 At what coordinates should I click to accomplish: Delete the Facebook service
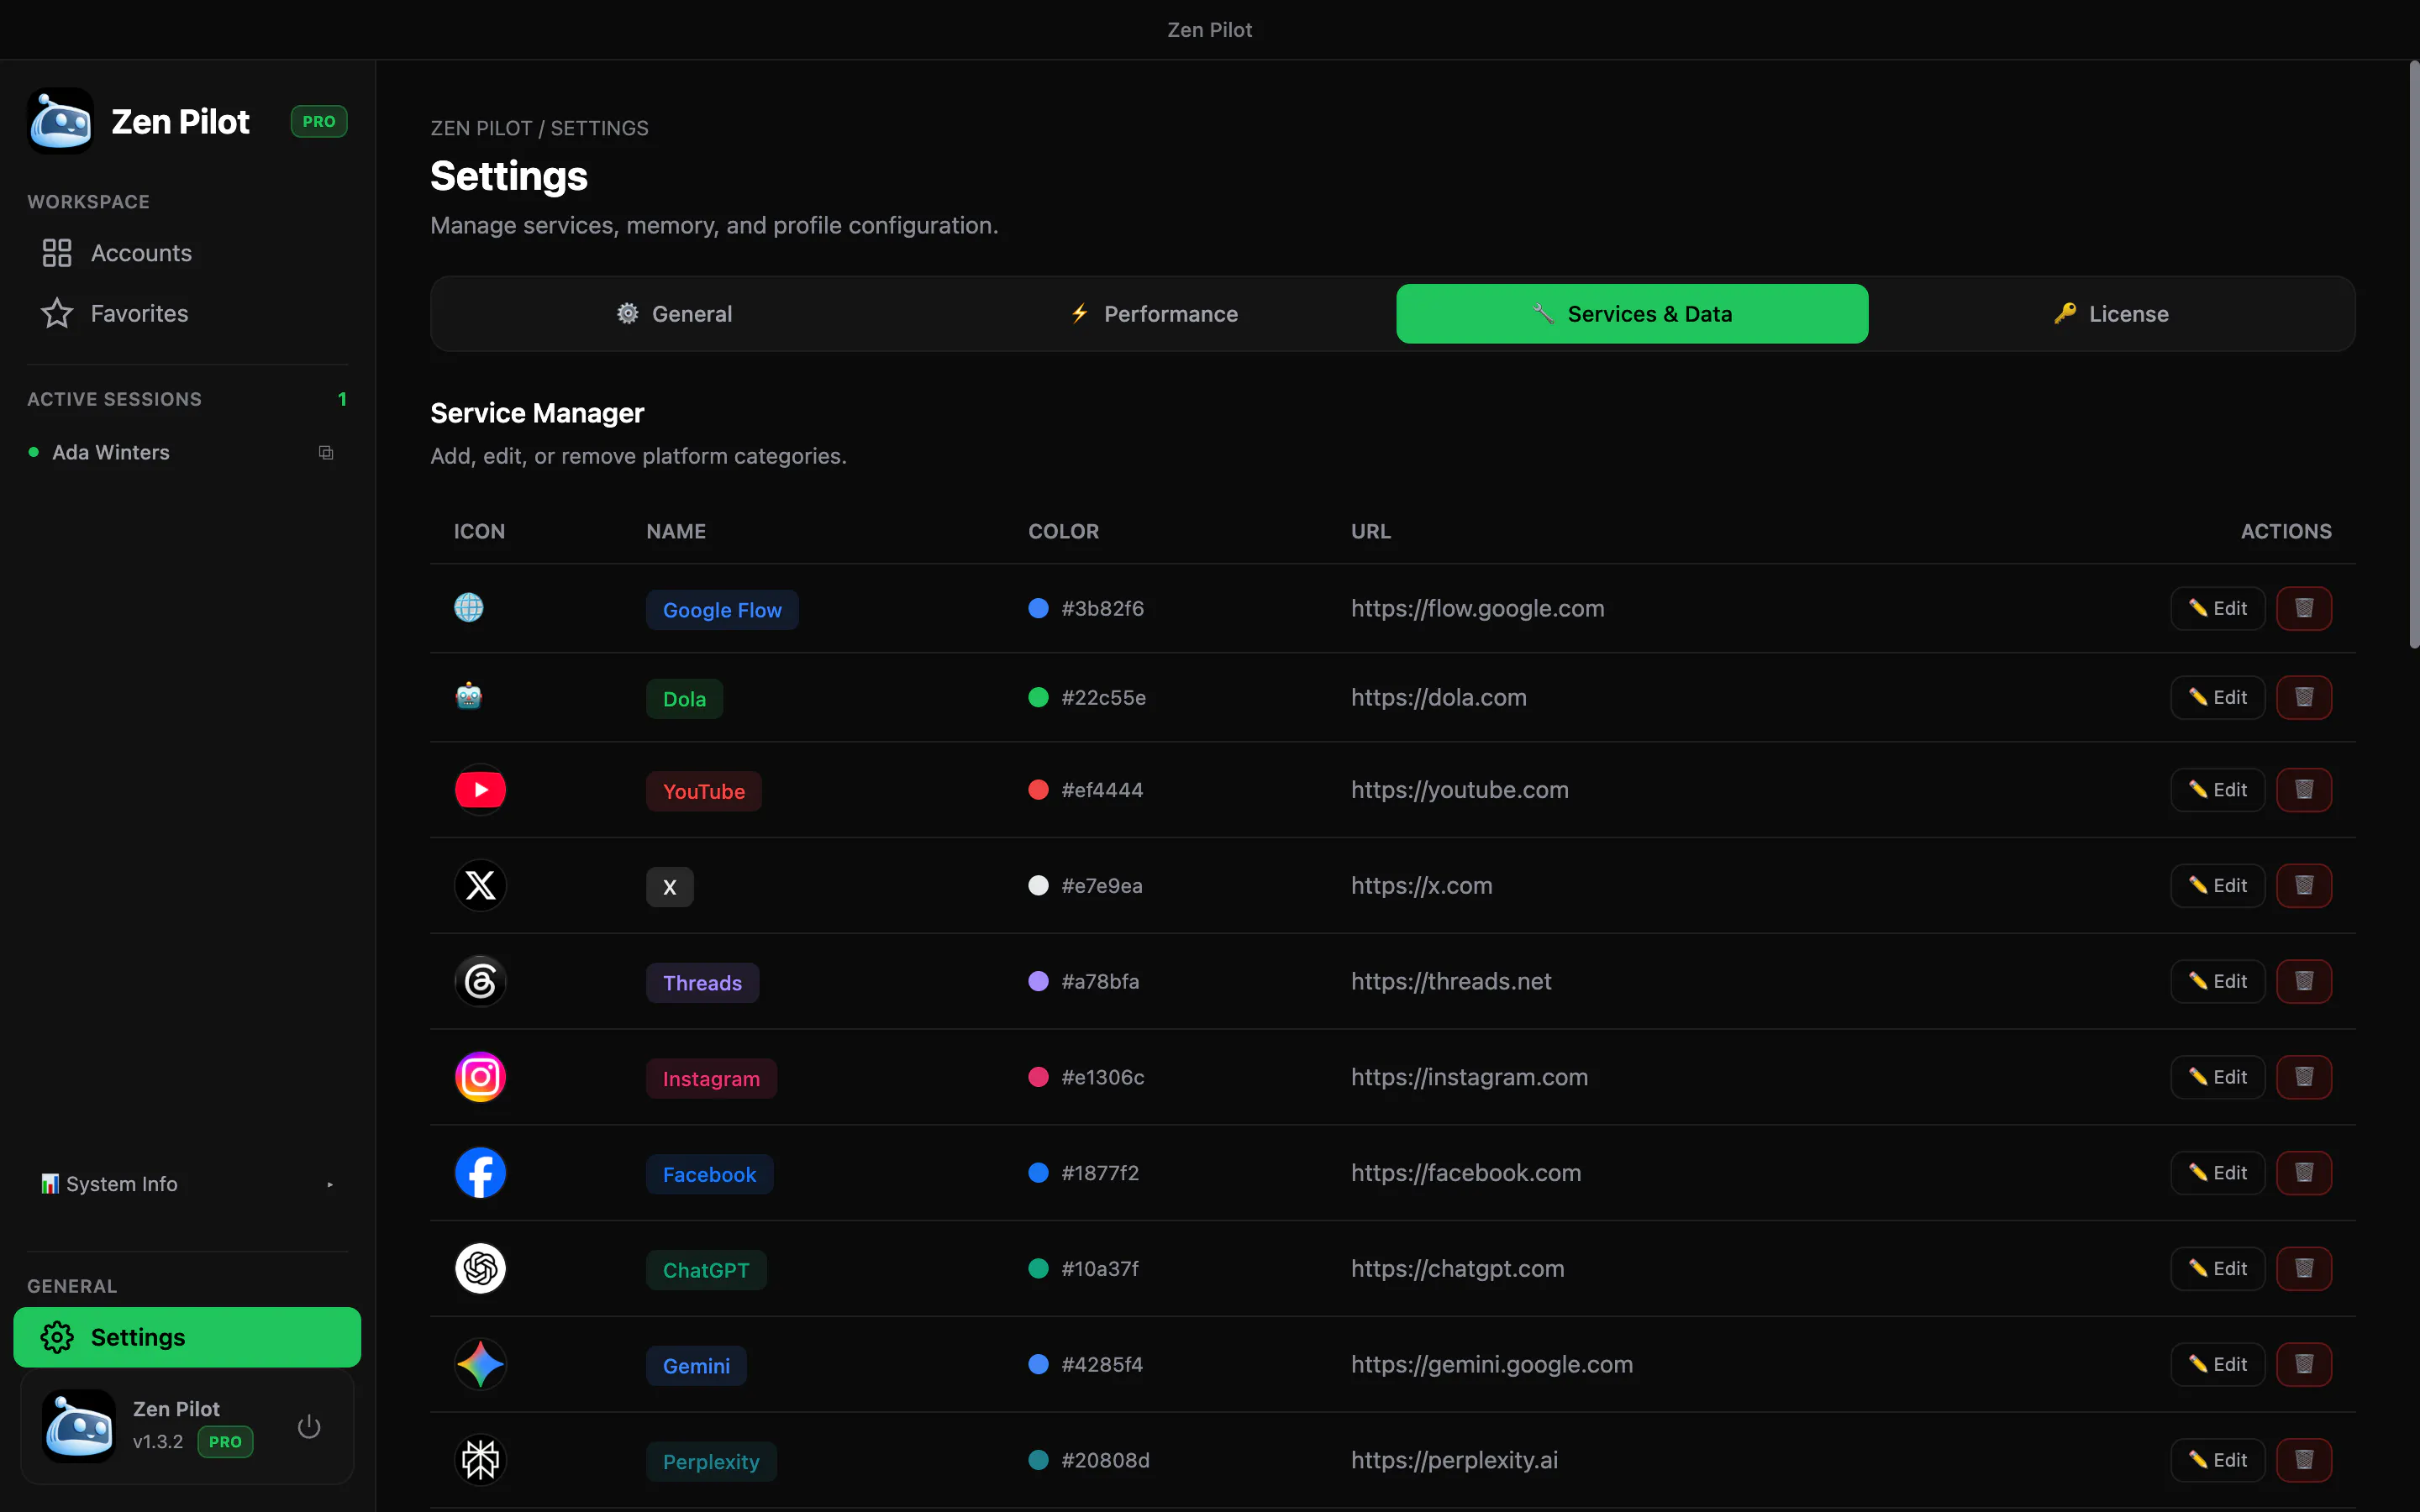(2304, 1173)
